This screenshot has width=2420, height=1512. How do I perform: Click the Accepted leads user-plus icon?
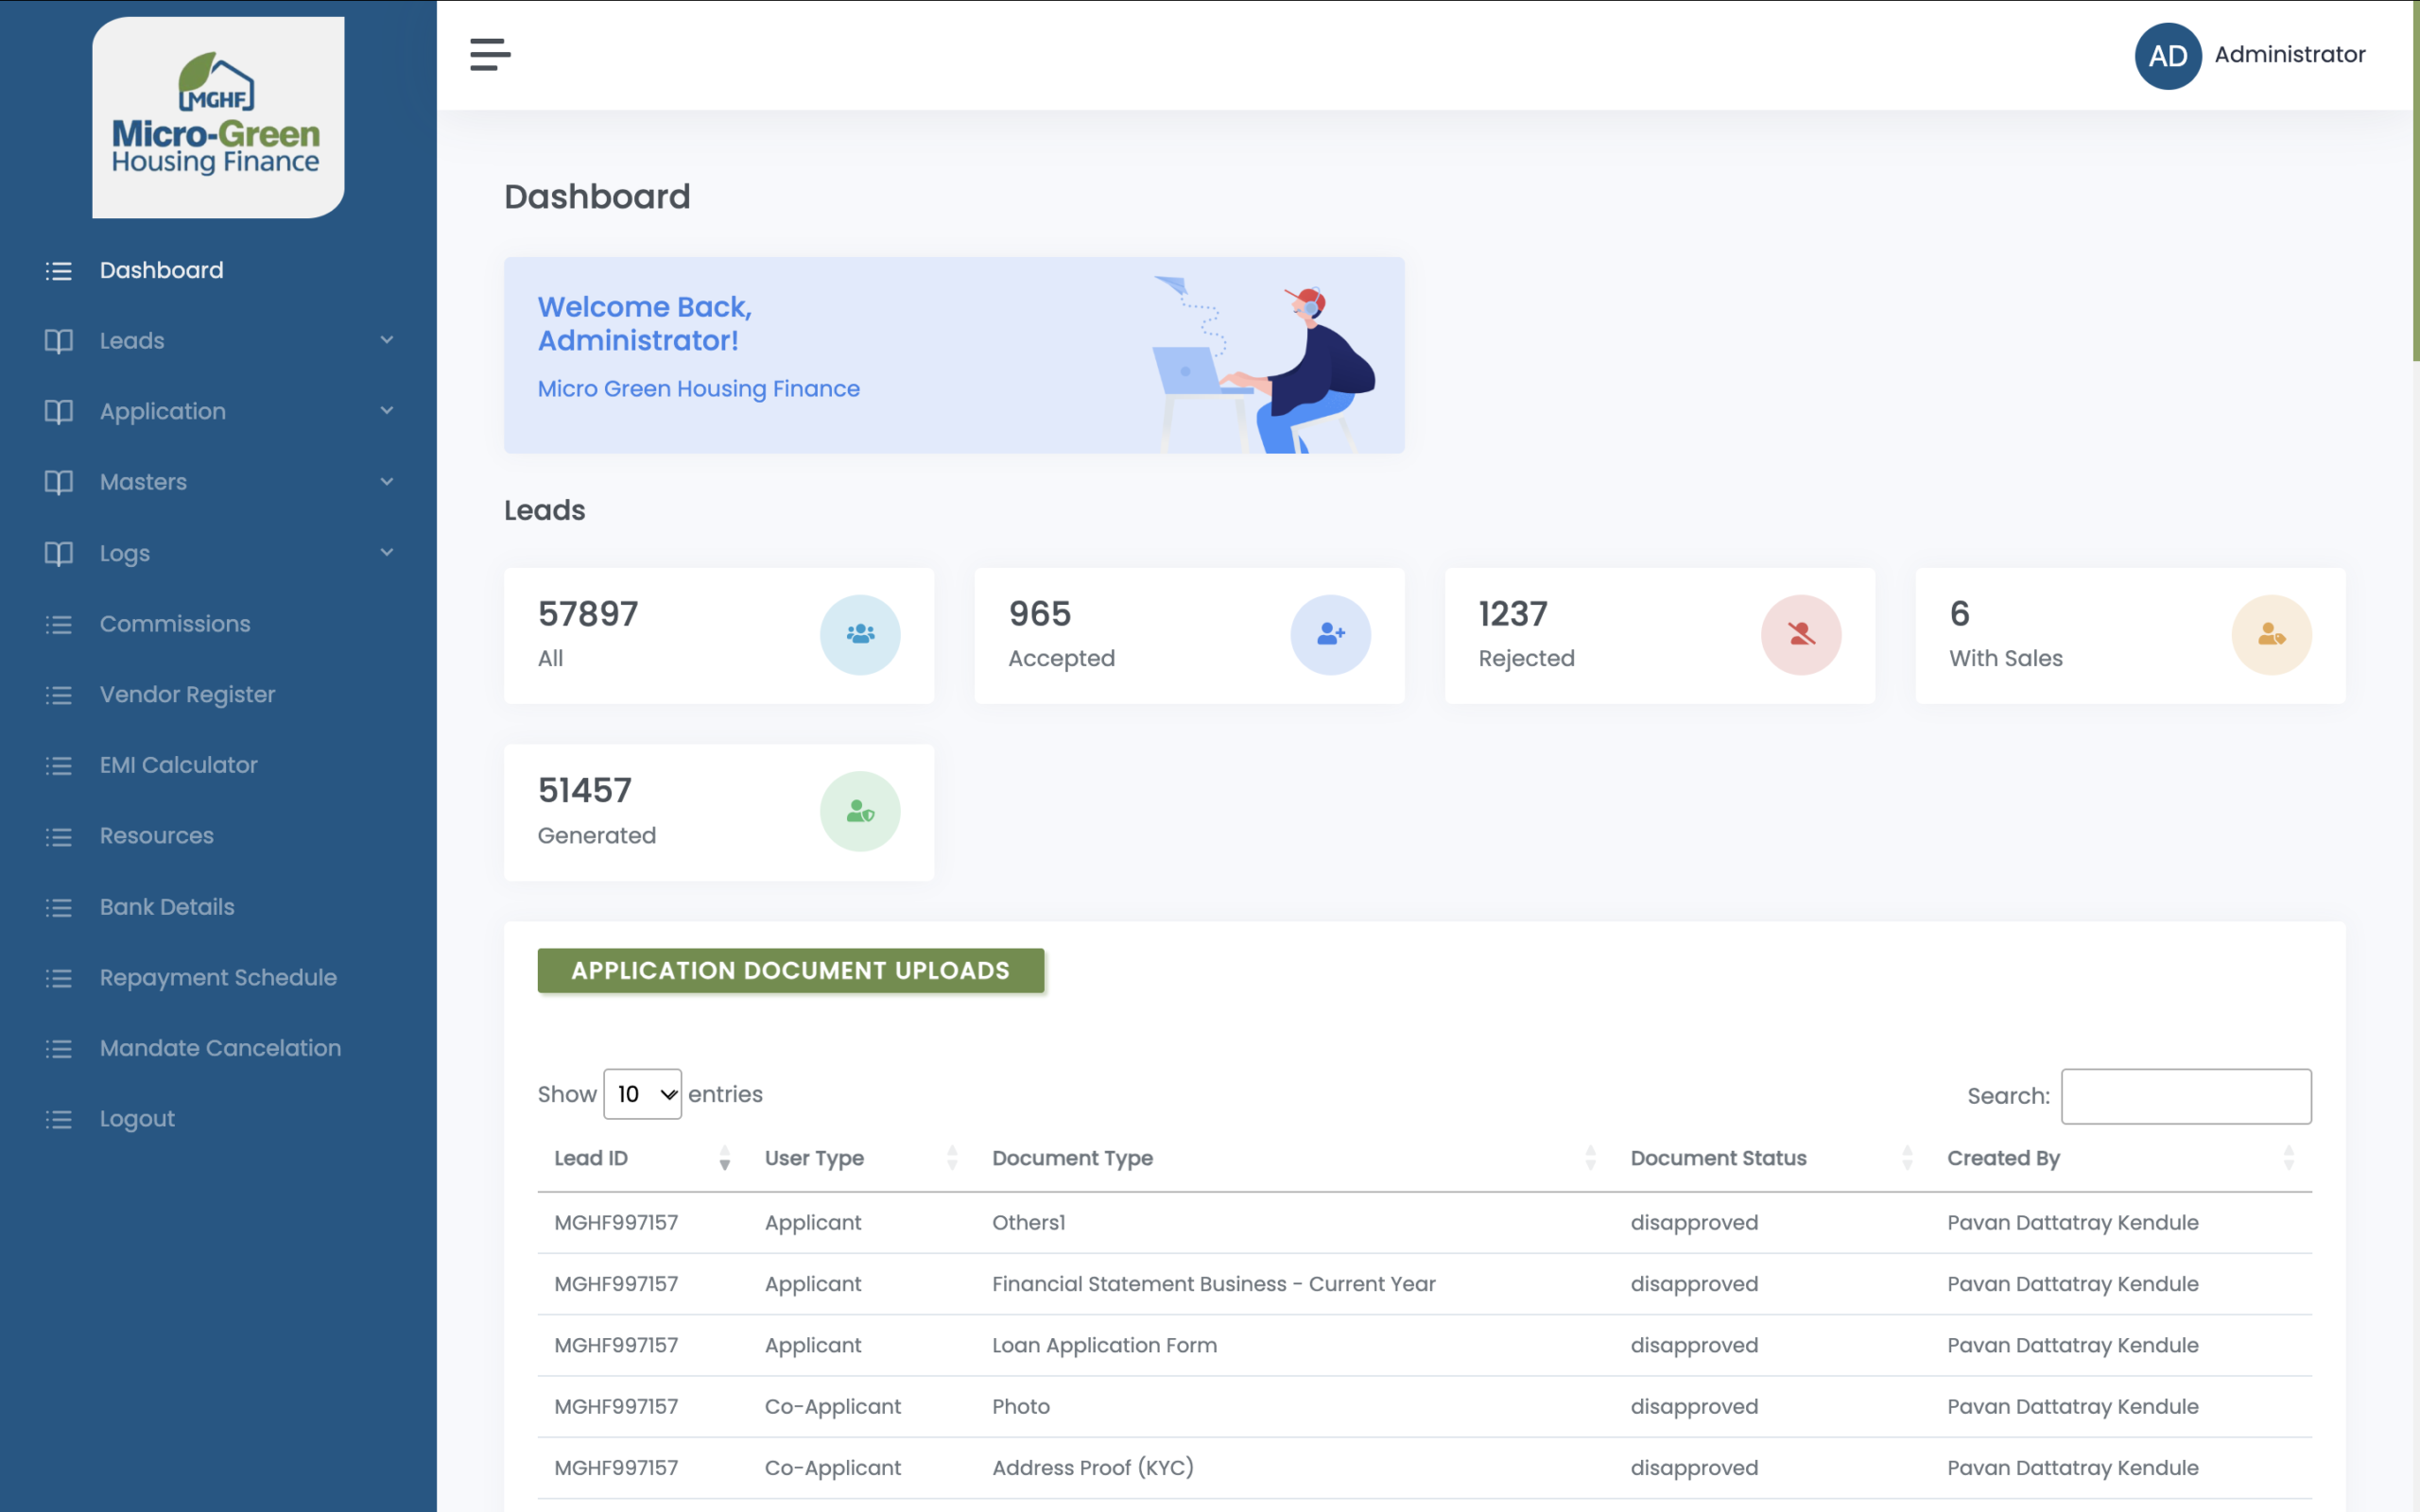1329,634
